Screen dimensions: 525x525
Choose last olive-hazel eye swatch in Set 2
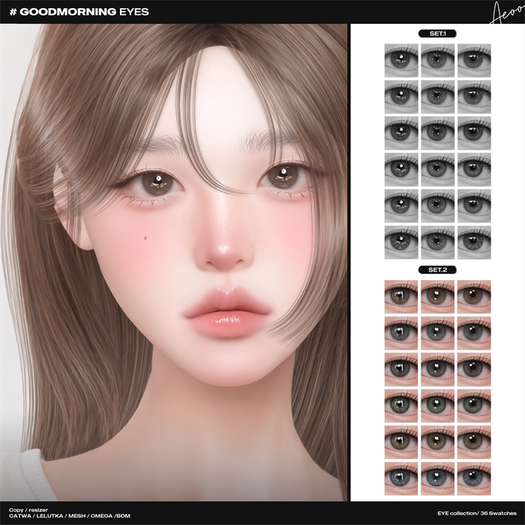coord(474,442)
